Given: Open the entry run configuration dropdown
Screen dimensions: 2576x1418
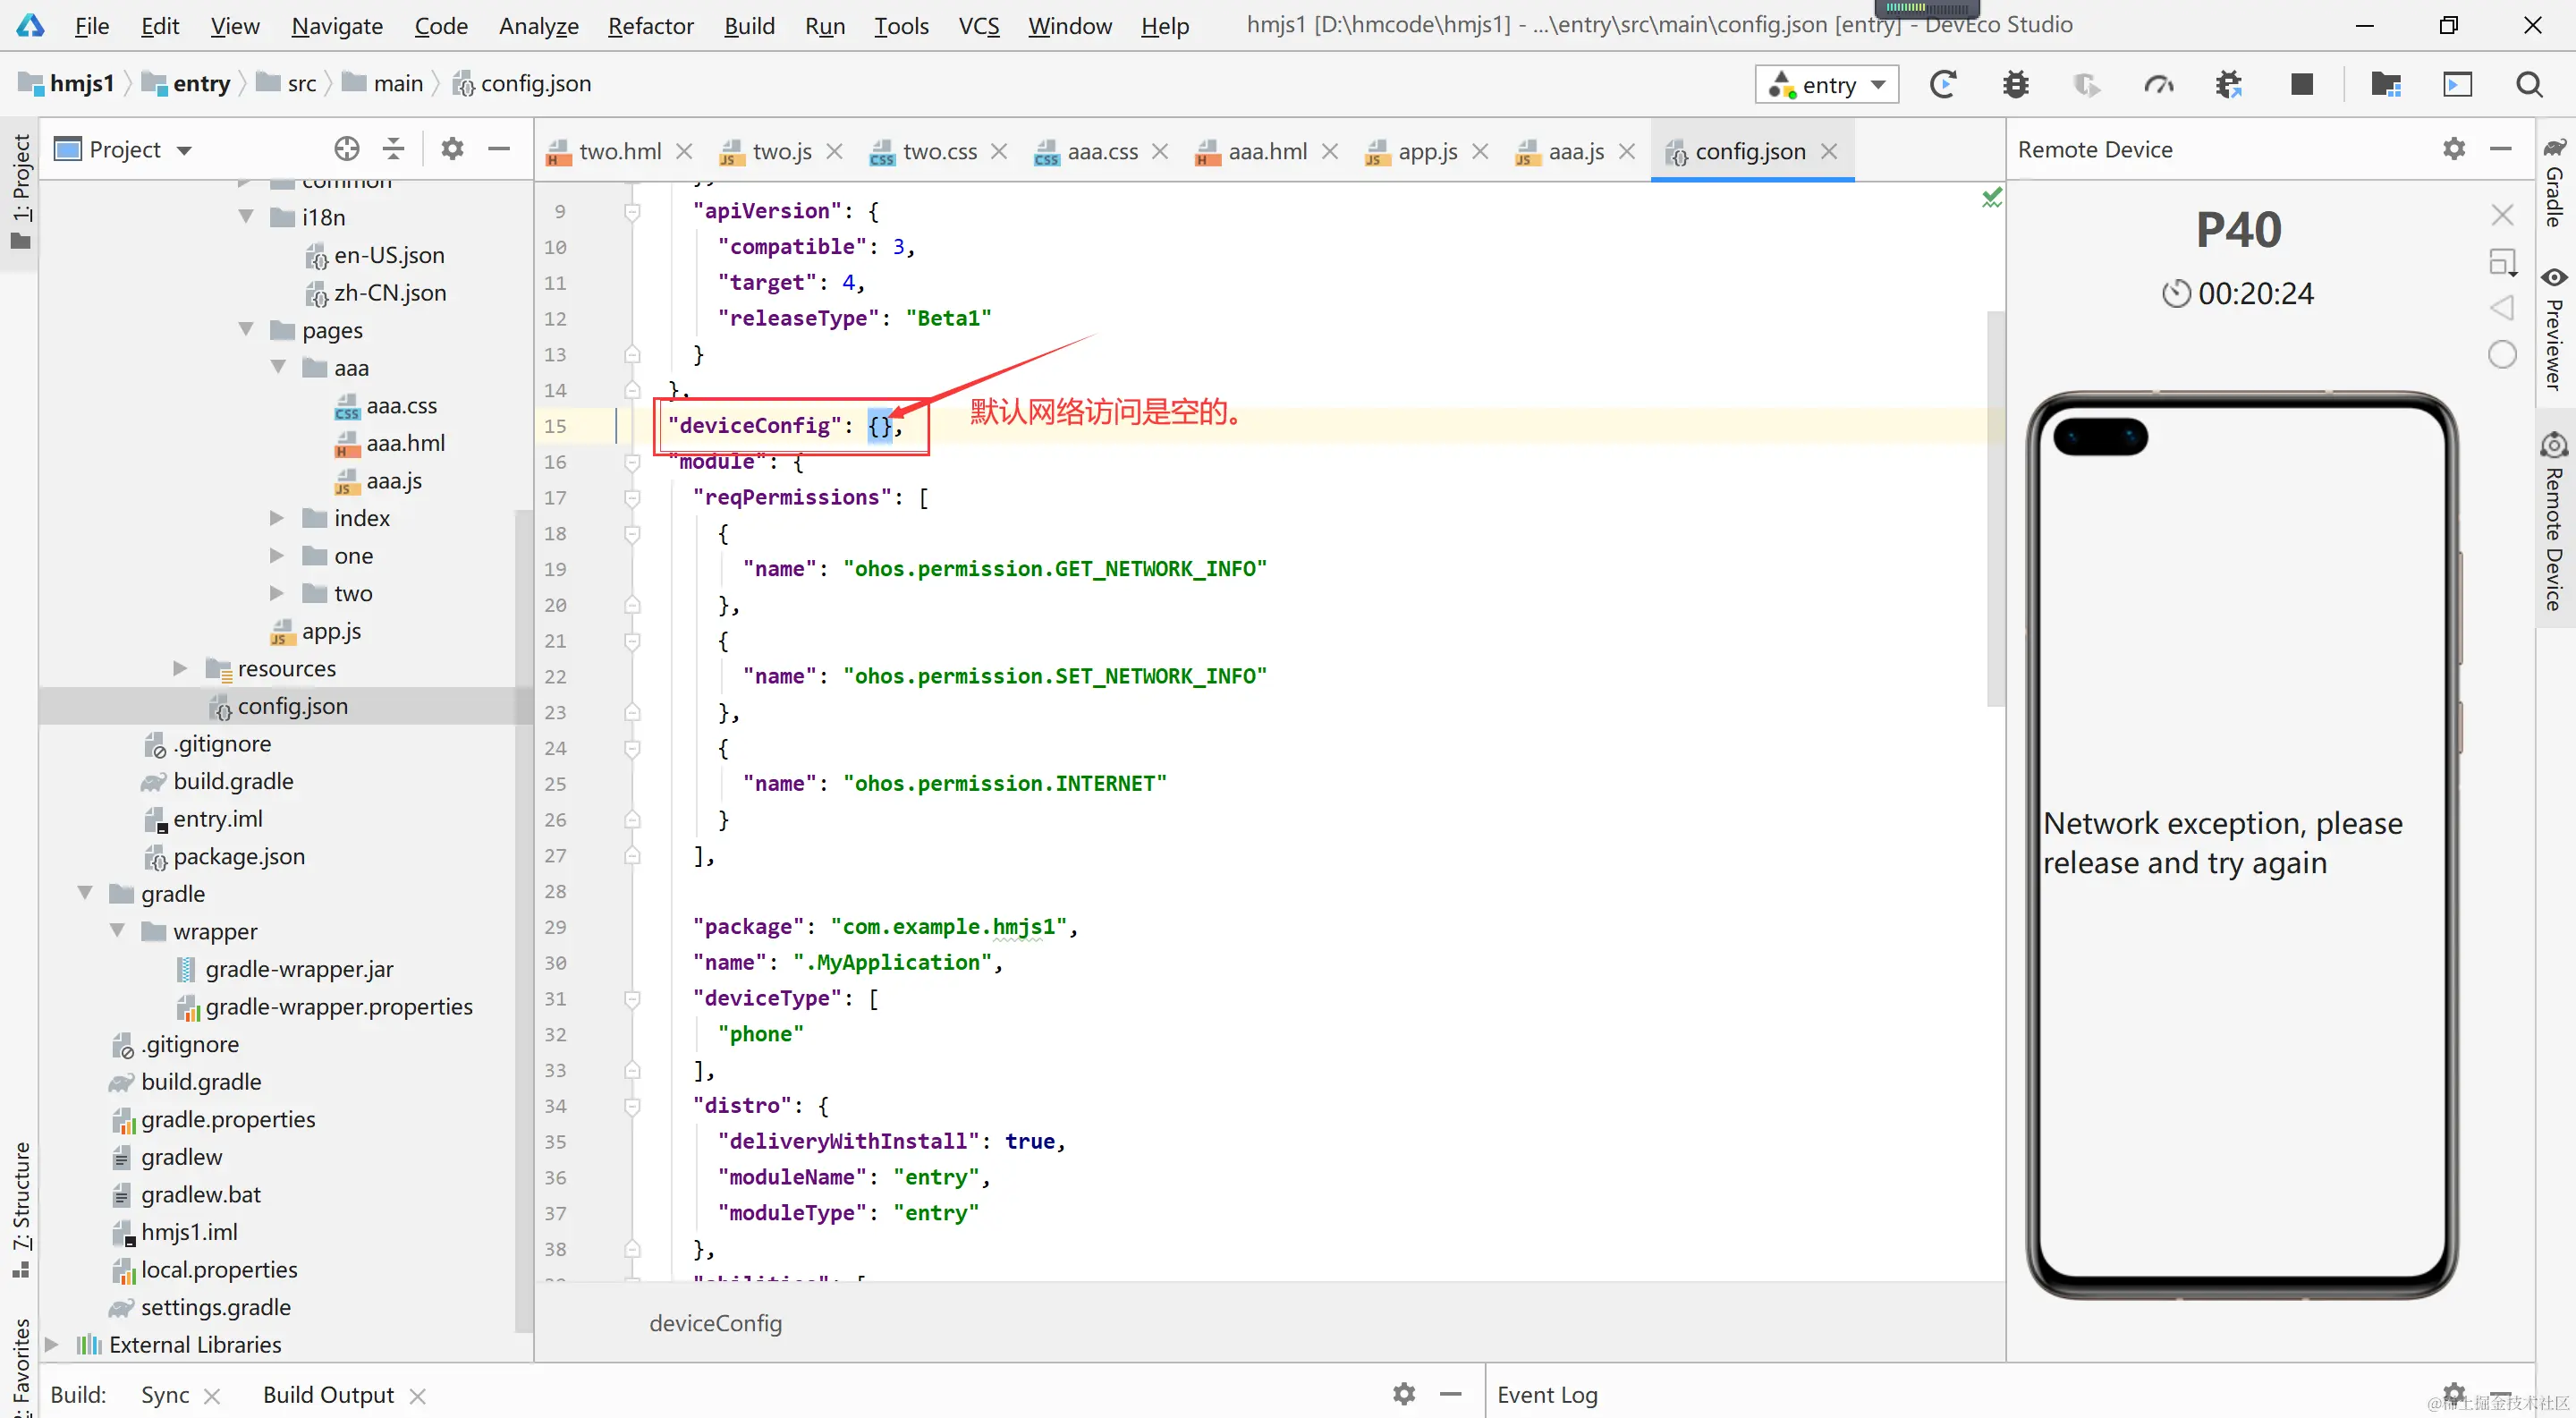Looking at the screenshot, I should pos(1826,85).
